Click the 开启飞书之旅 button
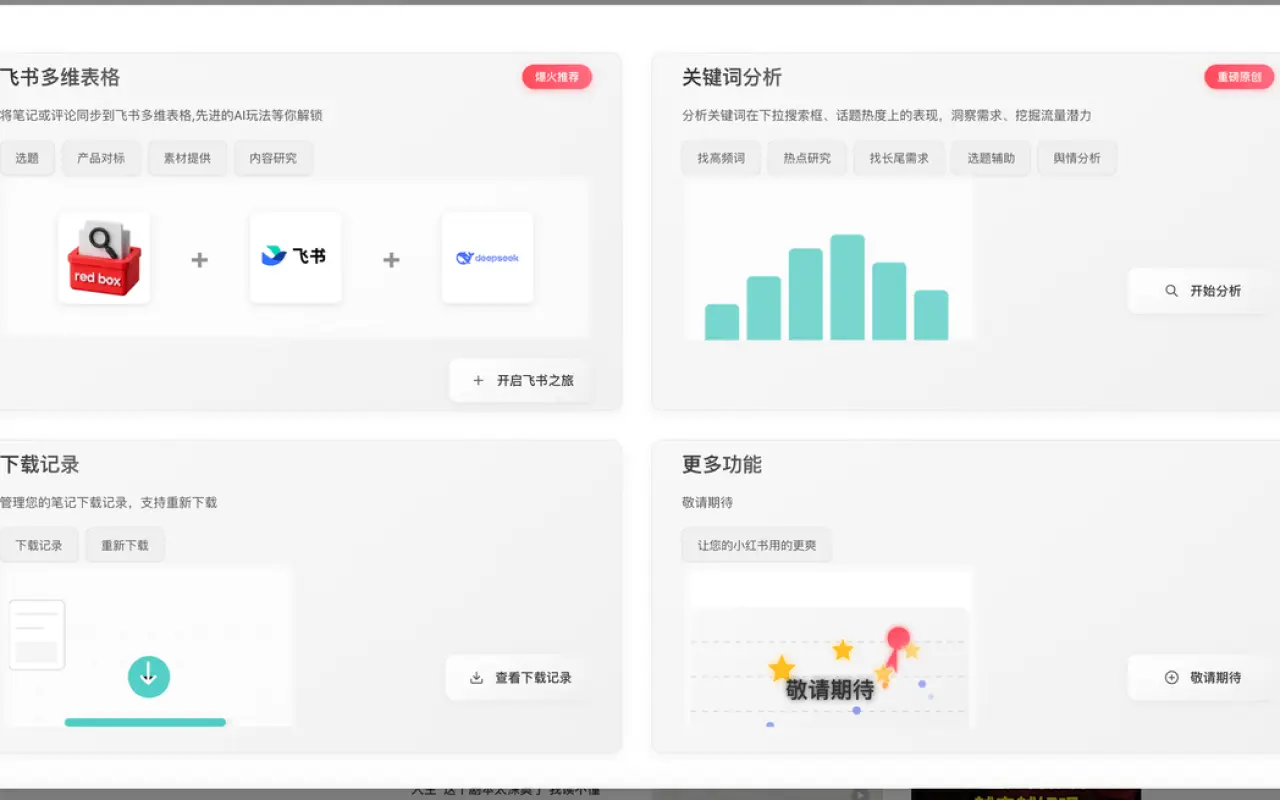 [x=520, y=380]
